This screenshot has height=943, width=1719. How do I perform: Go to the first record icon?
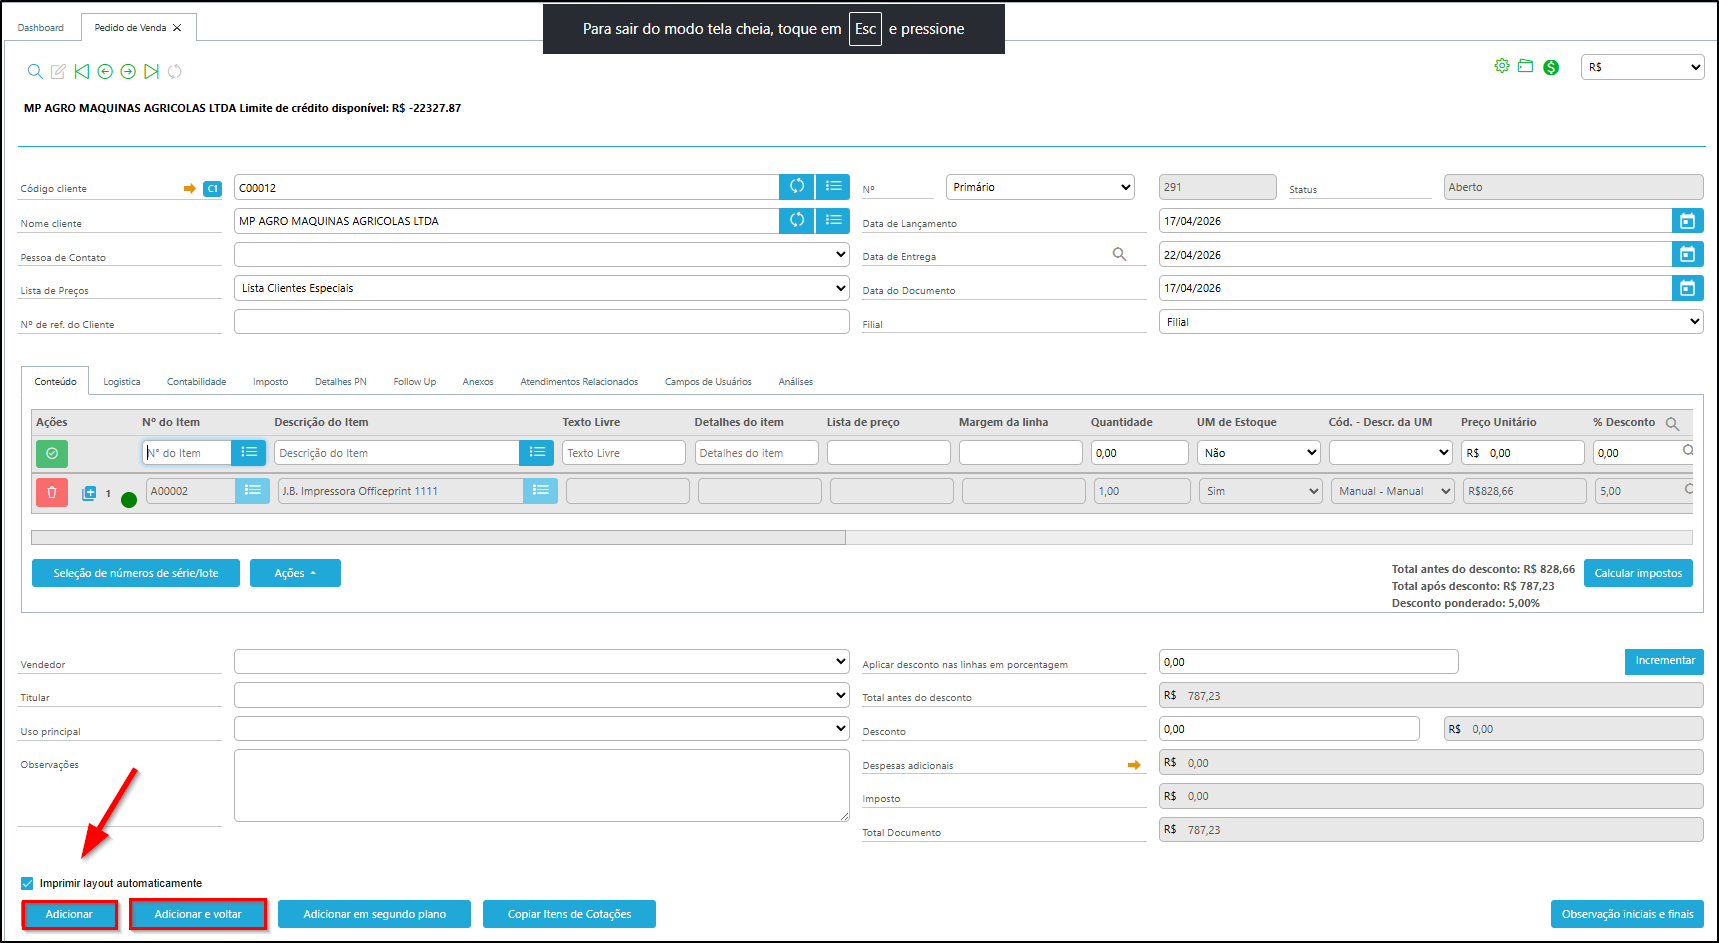(82, 71)
